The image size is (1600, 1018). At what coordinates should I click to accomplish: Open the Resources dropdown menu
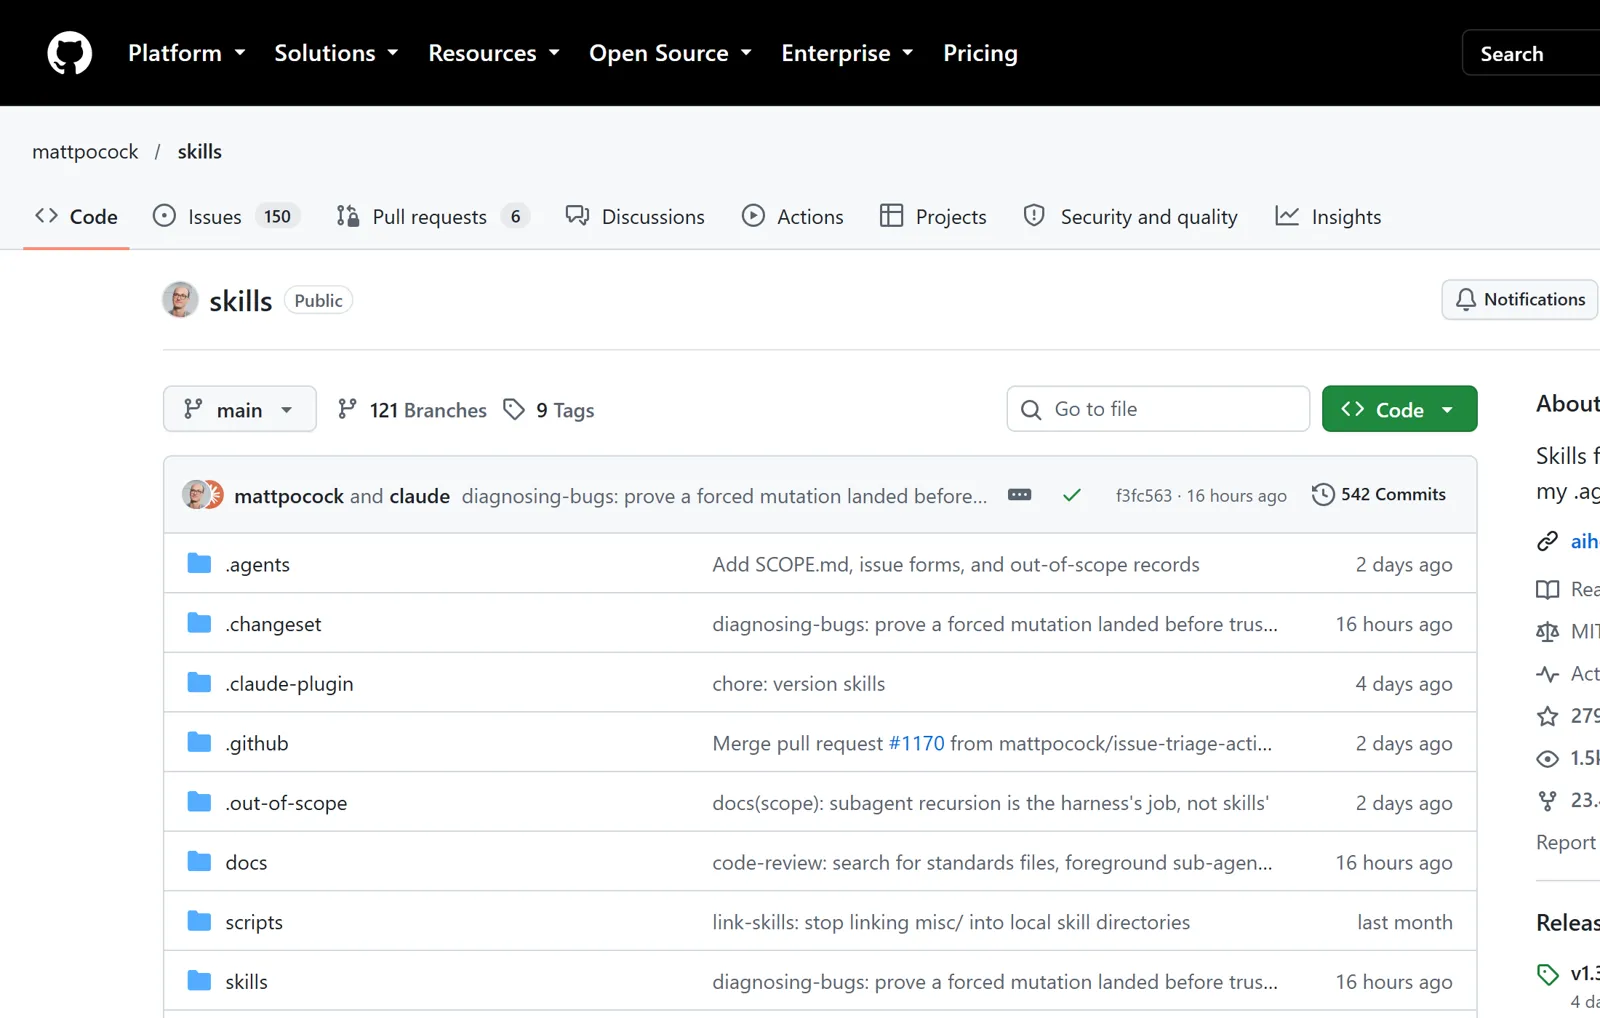click(x=494, y=53)
